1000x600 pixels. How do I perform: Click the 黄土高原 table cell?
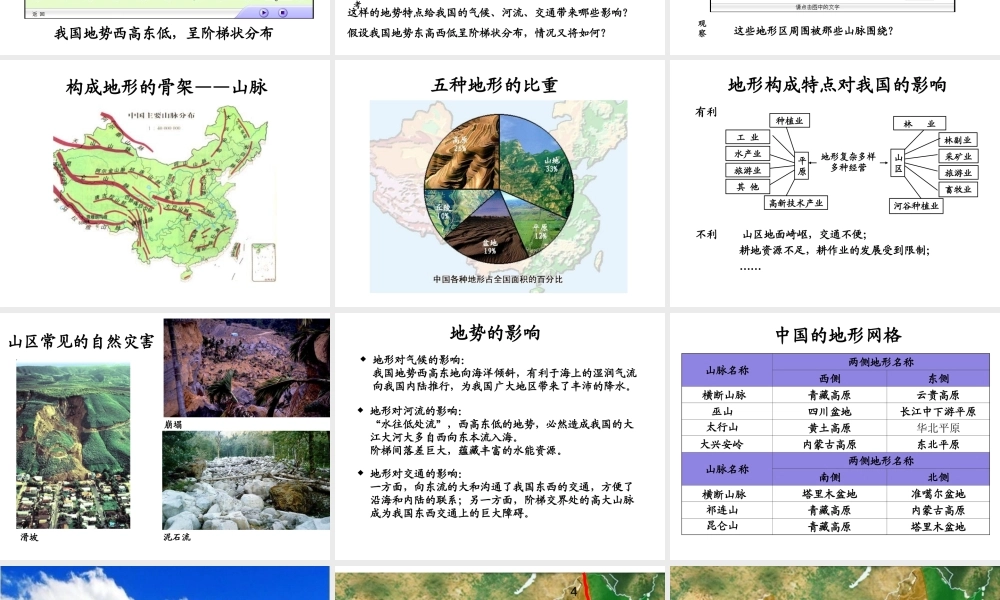pyautogui.click(x=829, y=428)
